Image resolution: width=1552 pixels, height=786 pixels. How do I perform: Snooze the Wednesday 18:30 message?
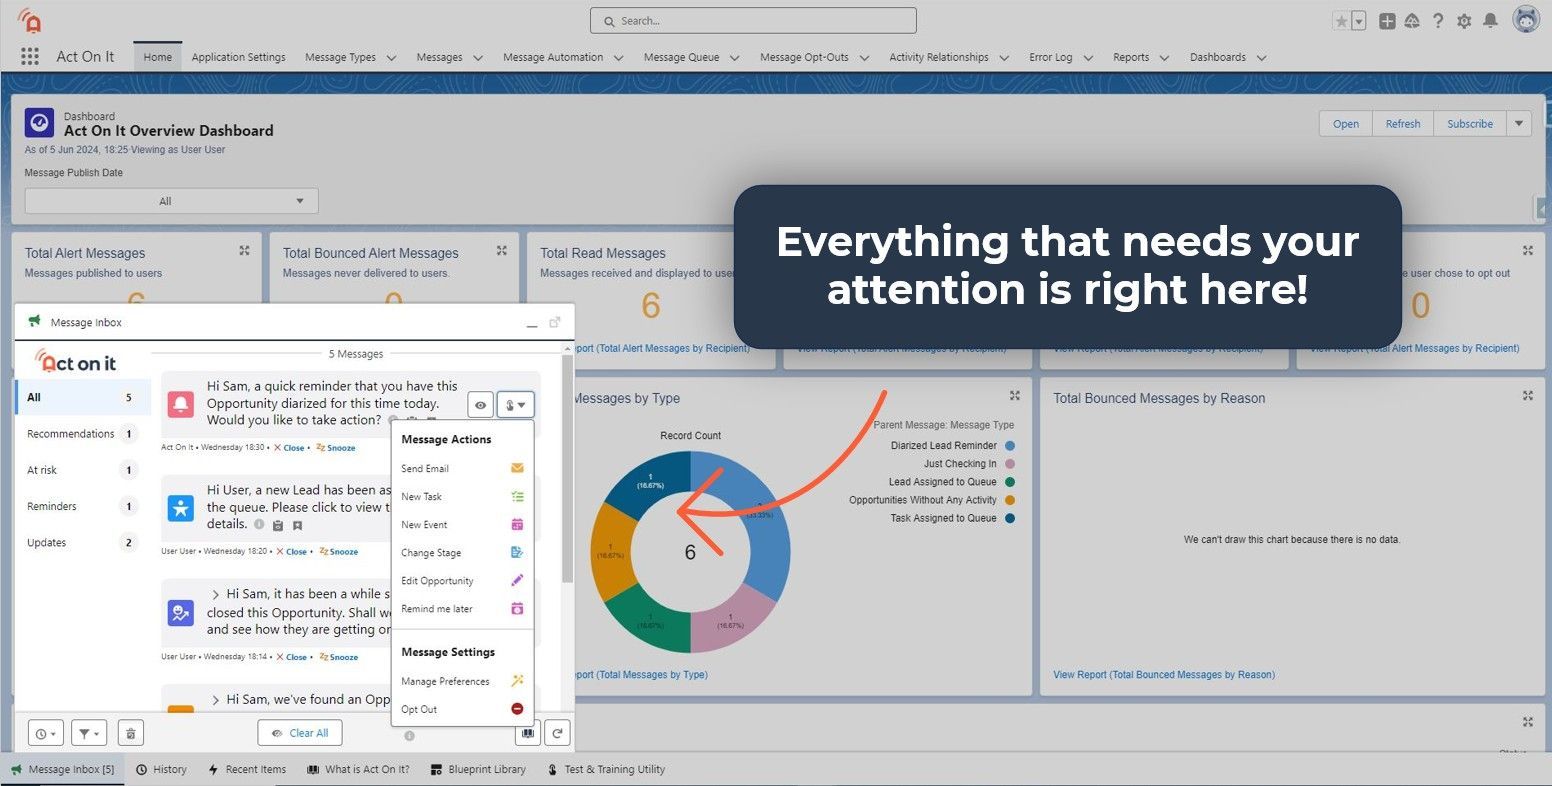pyautogui.click(x=336, y=448)
